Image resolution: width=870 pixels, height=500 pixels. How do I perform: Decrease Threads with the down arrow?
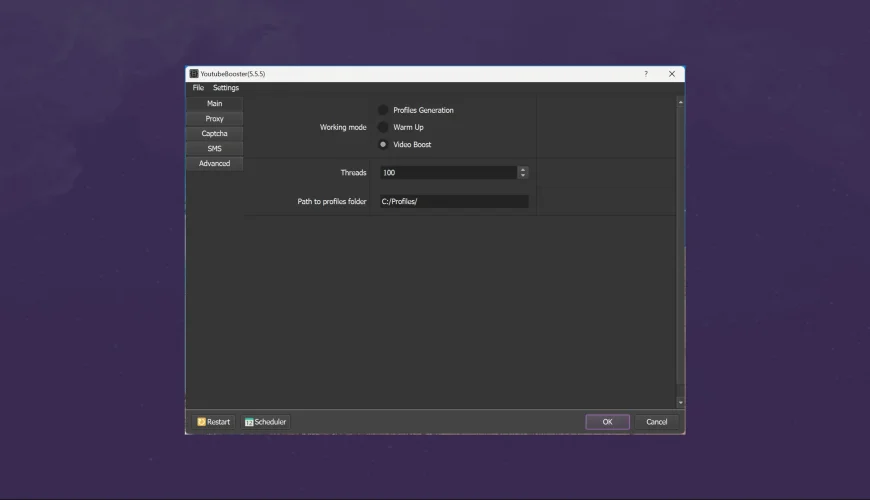(x=523, y=176)
